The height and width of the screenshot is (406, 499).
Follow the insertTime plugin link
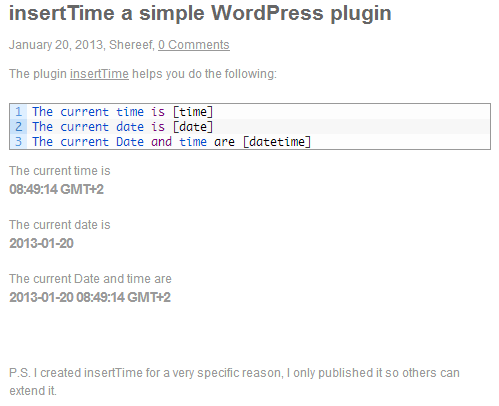[x=99, y=74]
